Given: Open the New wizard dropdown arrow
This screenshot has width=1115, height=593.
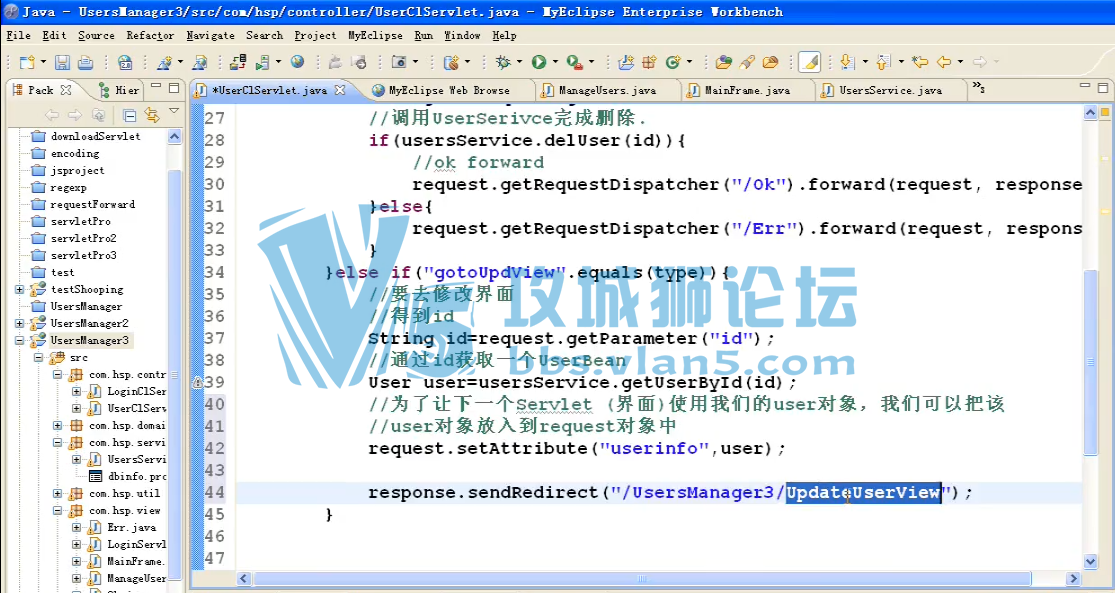Looking at the screenshot, I should coord(43,63).
